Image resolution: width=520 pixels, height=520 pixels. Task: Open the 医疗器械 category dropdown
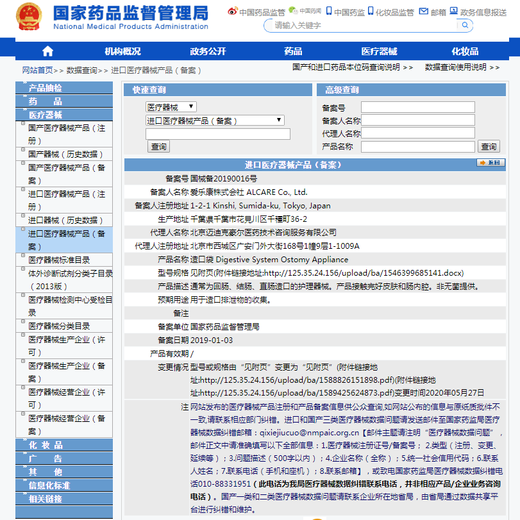(171, 107)
